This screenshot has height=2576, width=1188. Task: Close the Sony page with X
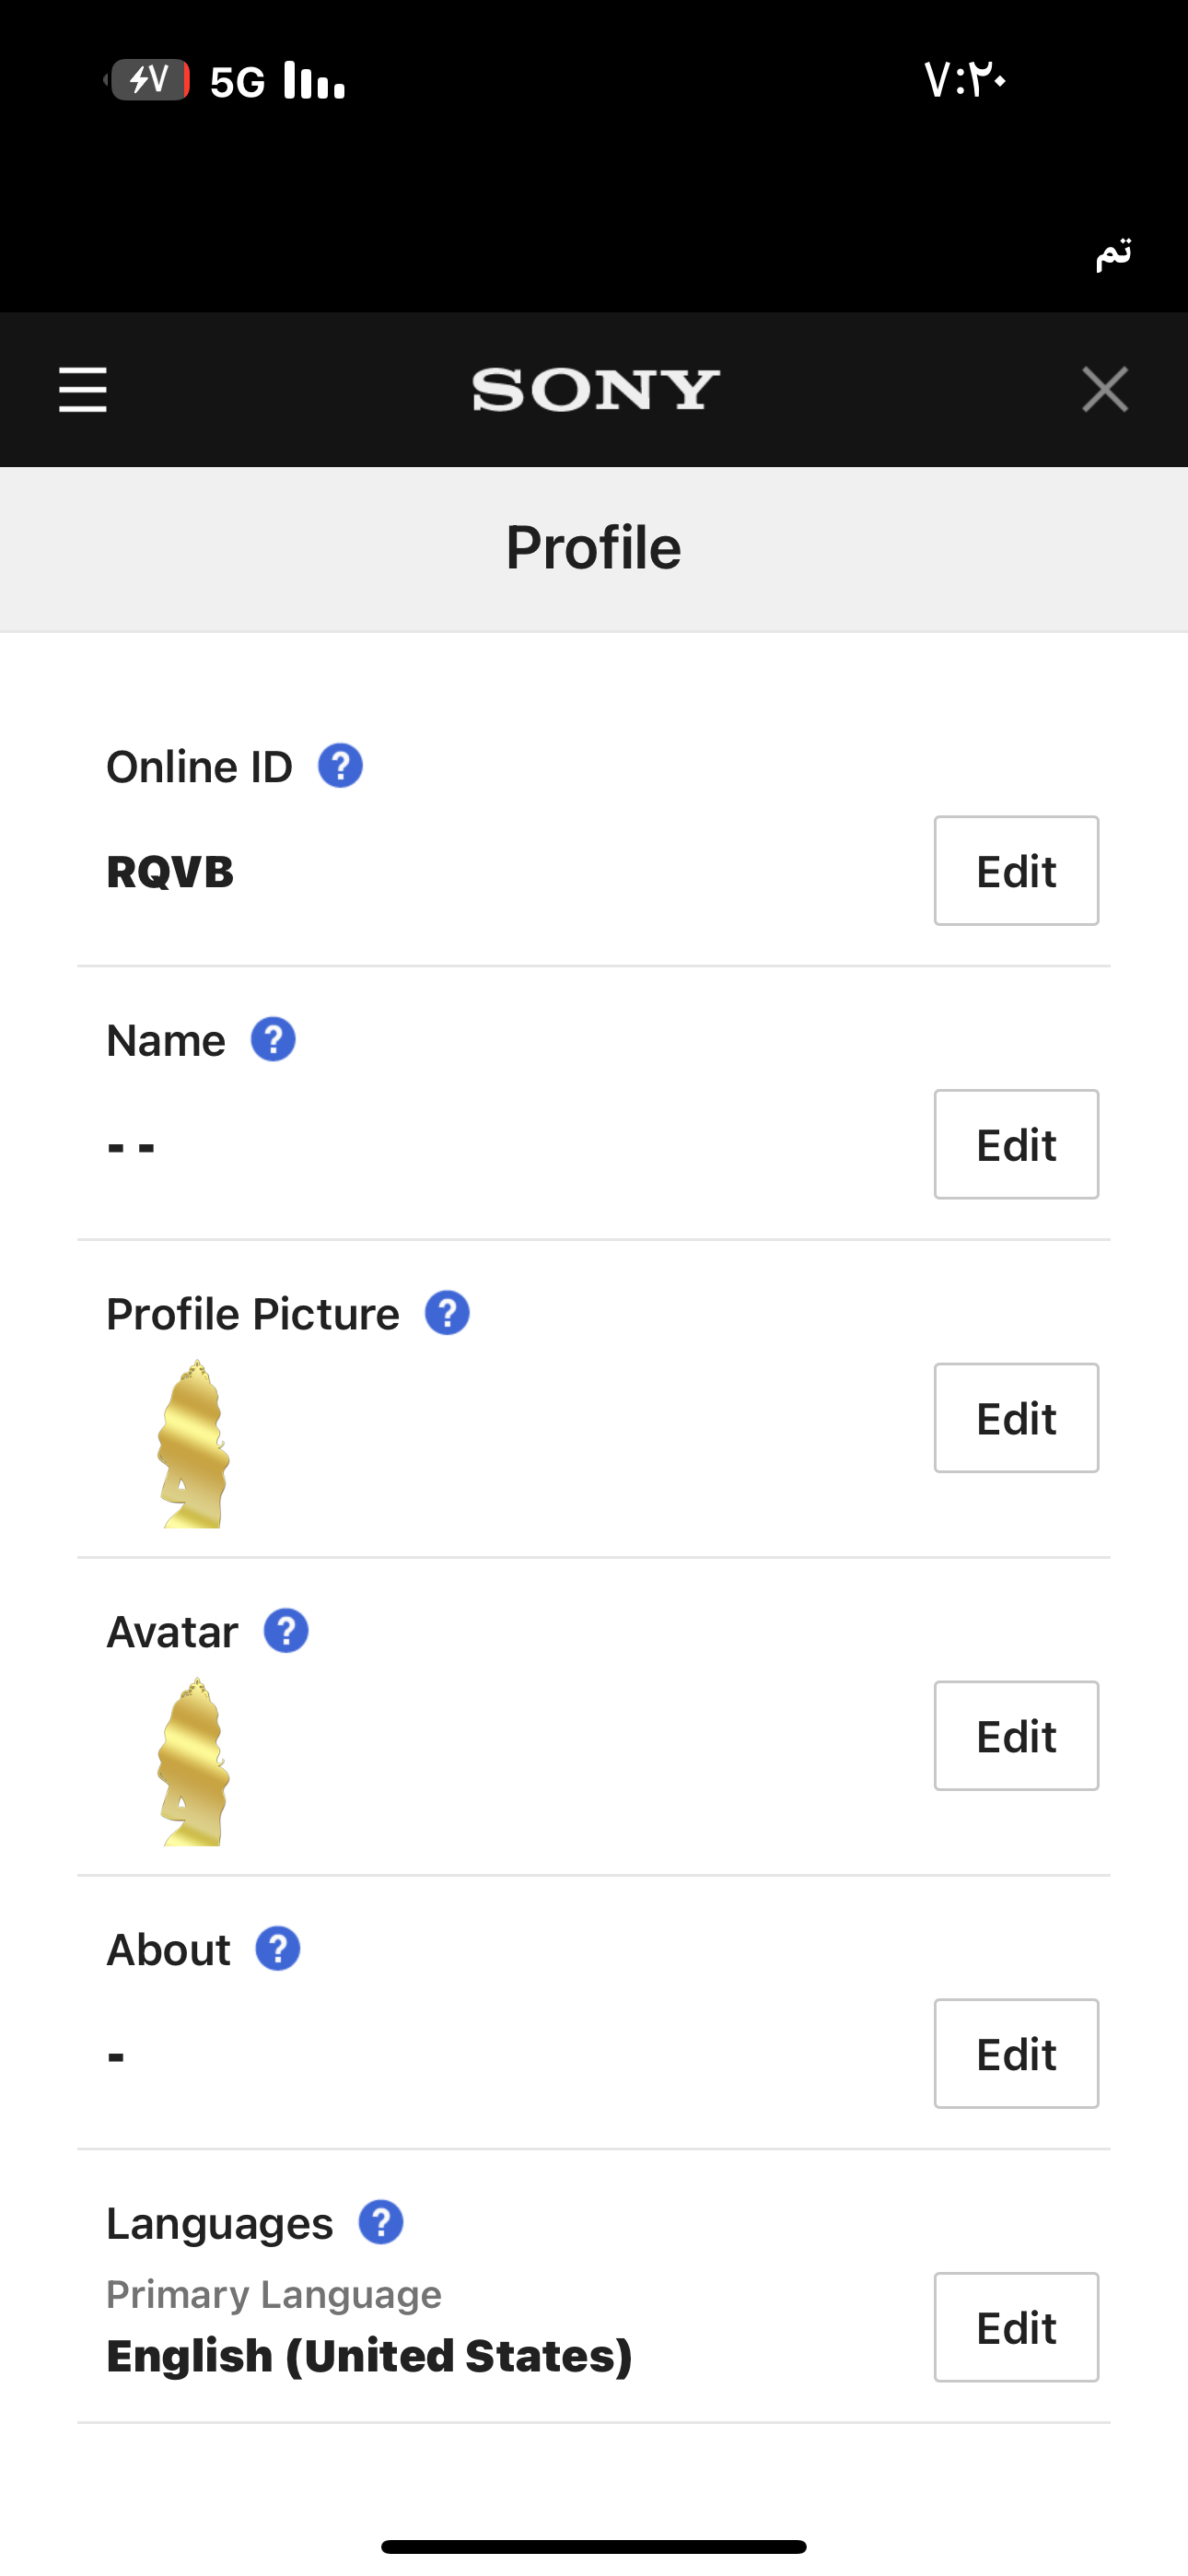click(1104, 389)
